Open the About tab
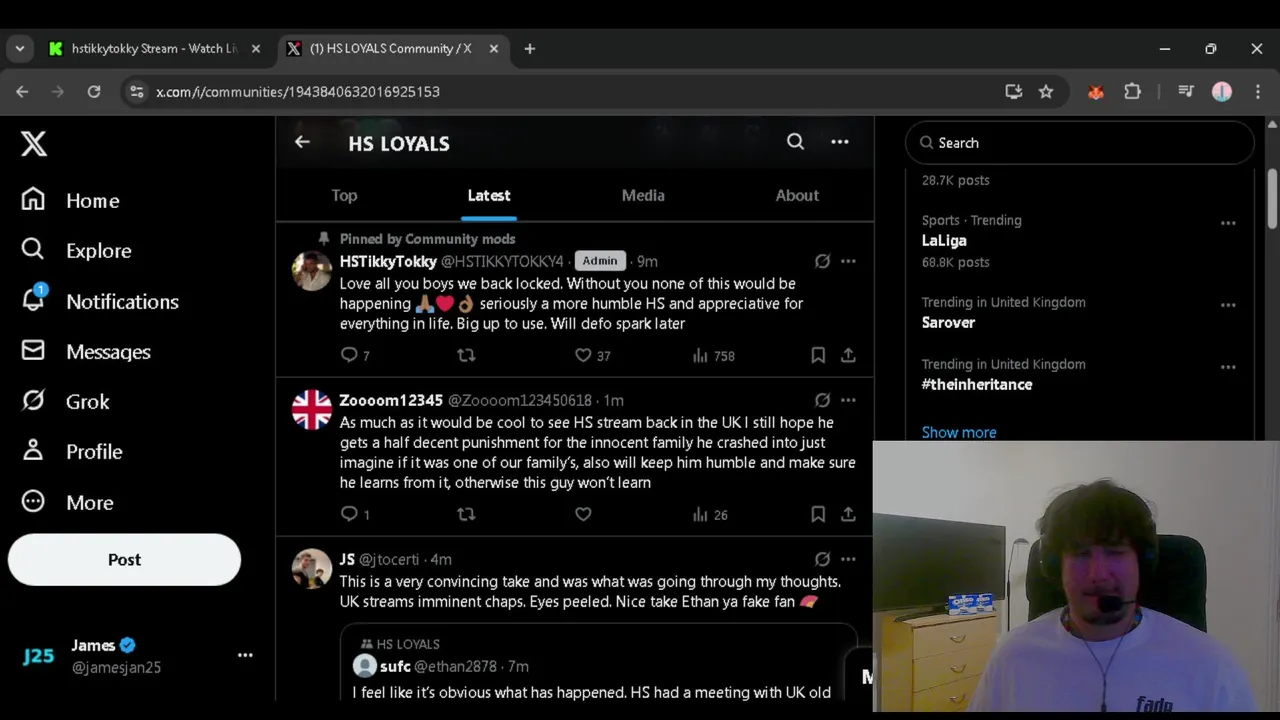Image resolution: width=1280 pixels, height=720 pixels. 797,196
